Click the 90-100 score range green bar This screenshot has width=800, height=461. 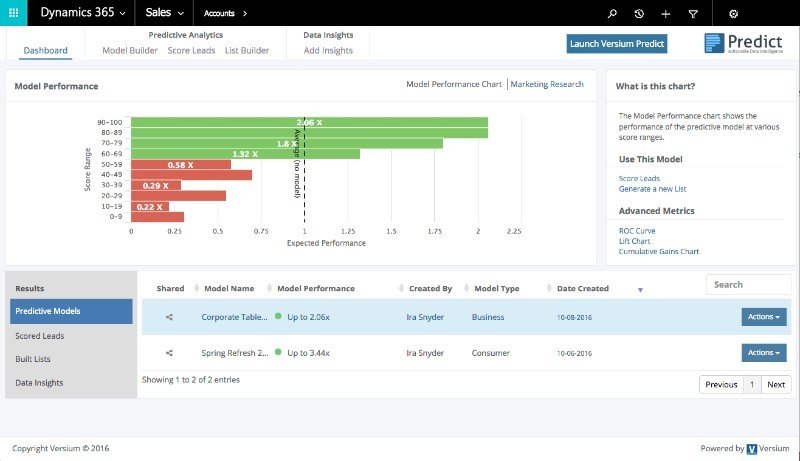tap(309, 122)
